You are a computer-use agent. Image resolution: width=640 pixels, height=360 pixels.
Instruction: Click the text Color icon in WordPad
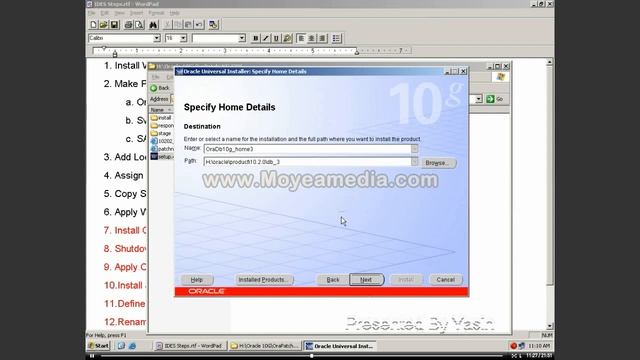(287, 38)
